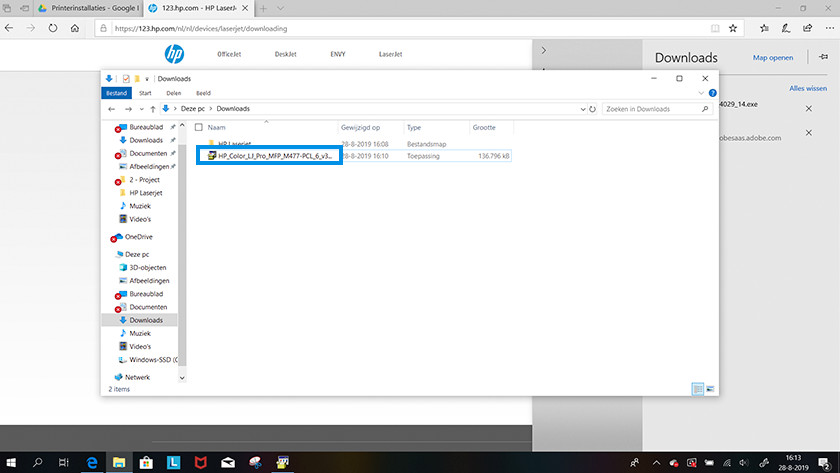Image resolution: width=840 pixels, height=473 pixels.
Task: Open Edge settings and more menu
Action: click(x=829, y=28)
